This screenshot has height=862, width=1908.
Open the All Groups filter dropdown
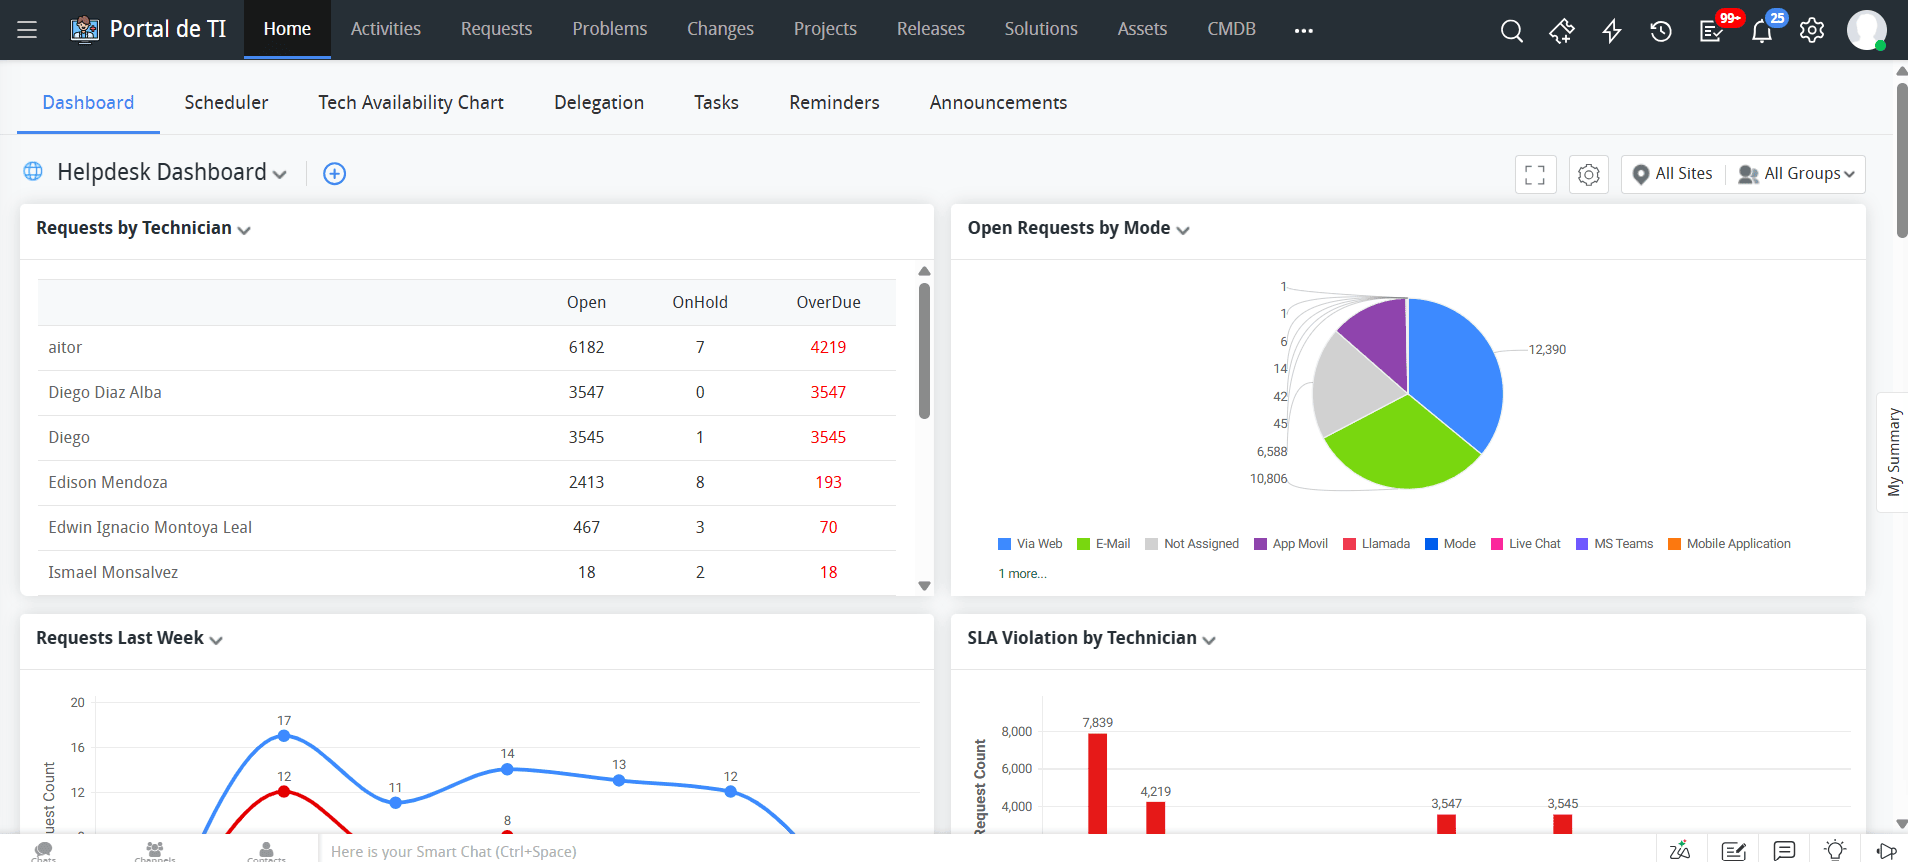pyautogui.click(x=1797, y=174)
